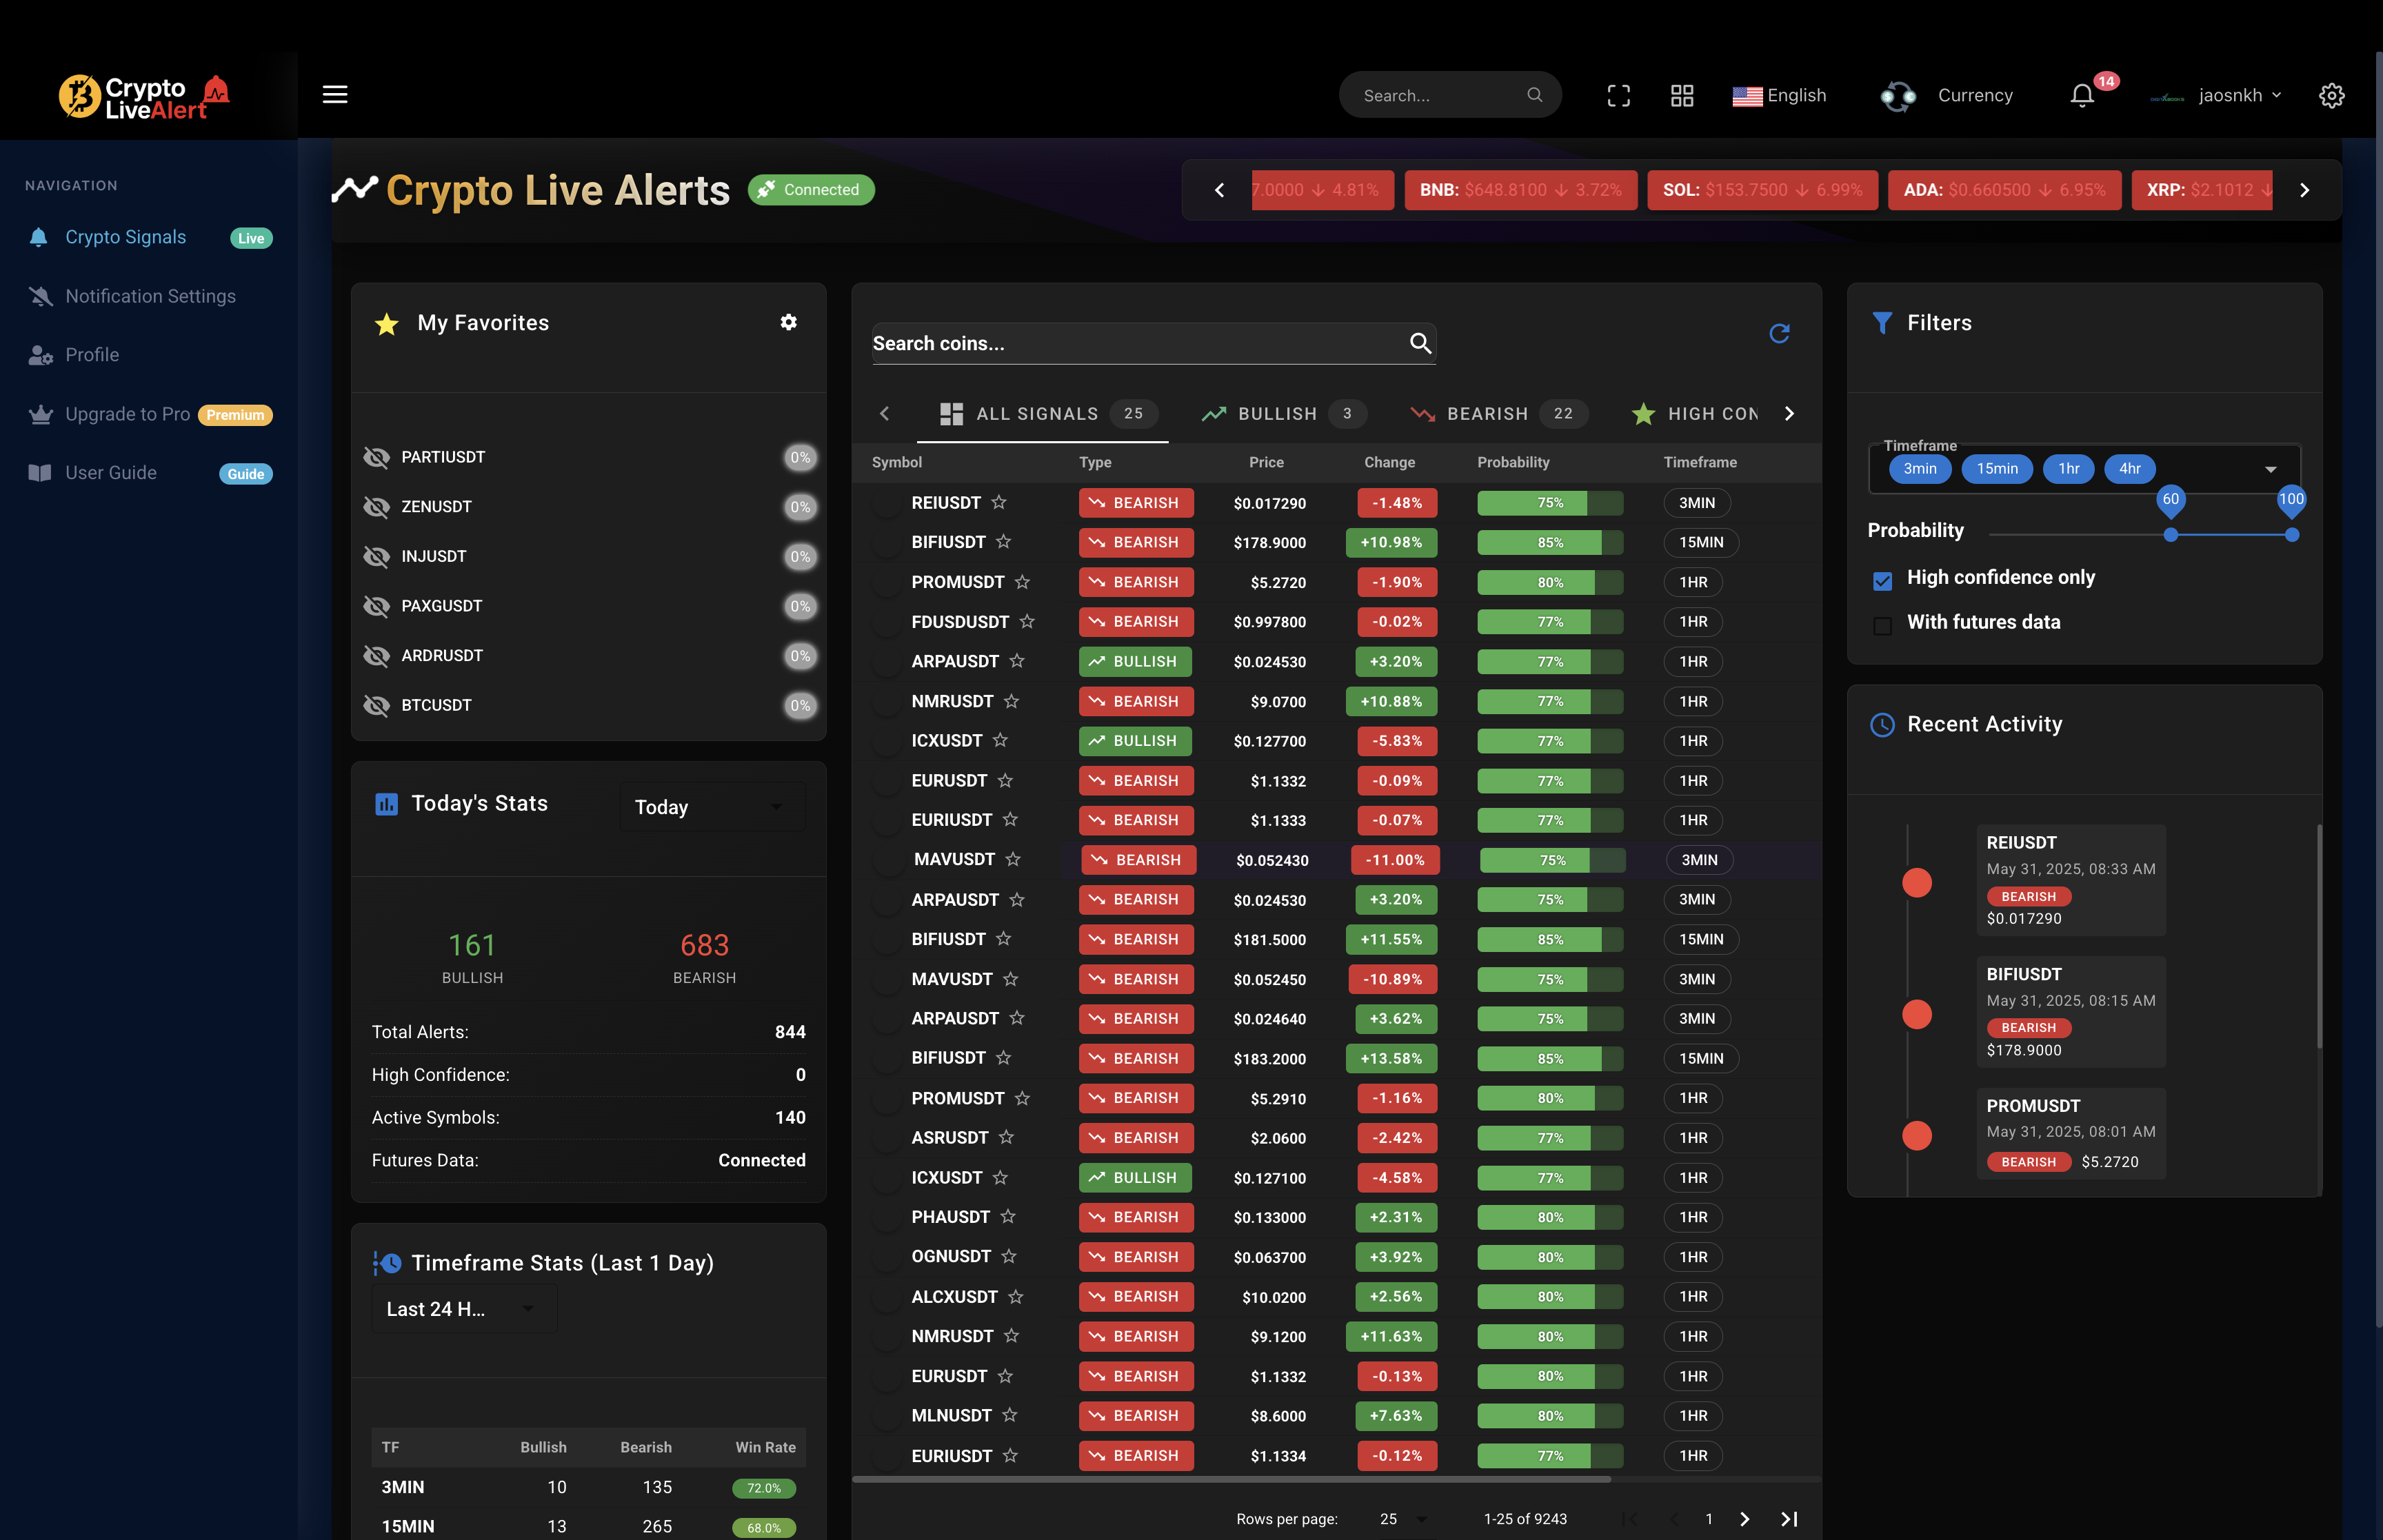Image resolution: width=2383 pixels, height=1540 pixels.
Task: Open the notifications bell
Action: point(2082,96)
